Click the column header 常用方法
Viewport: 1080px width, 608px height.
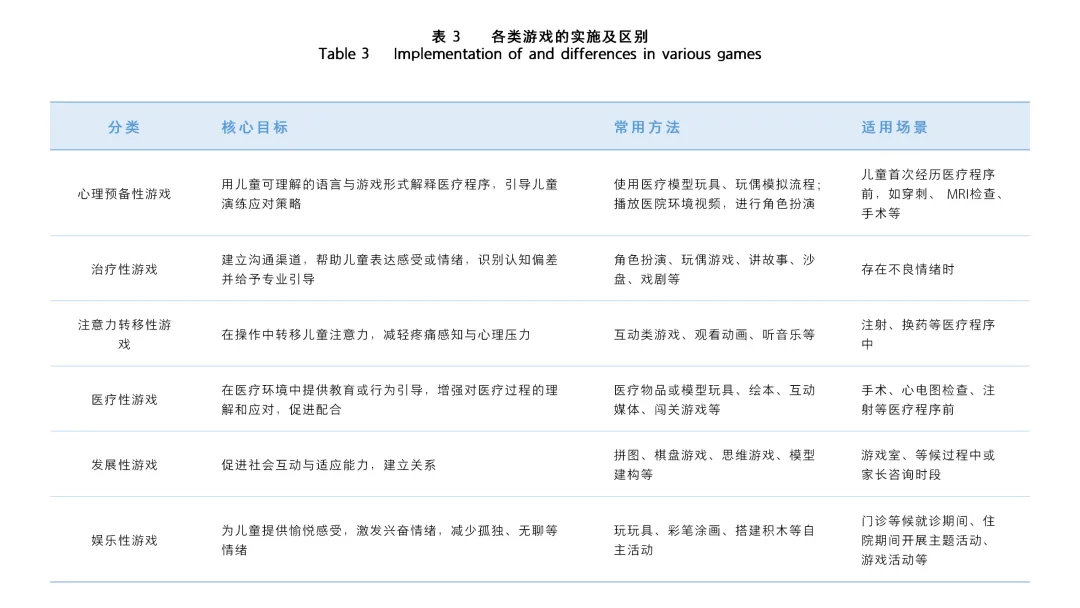tap(647, 127)
